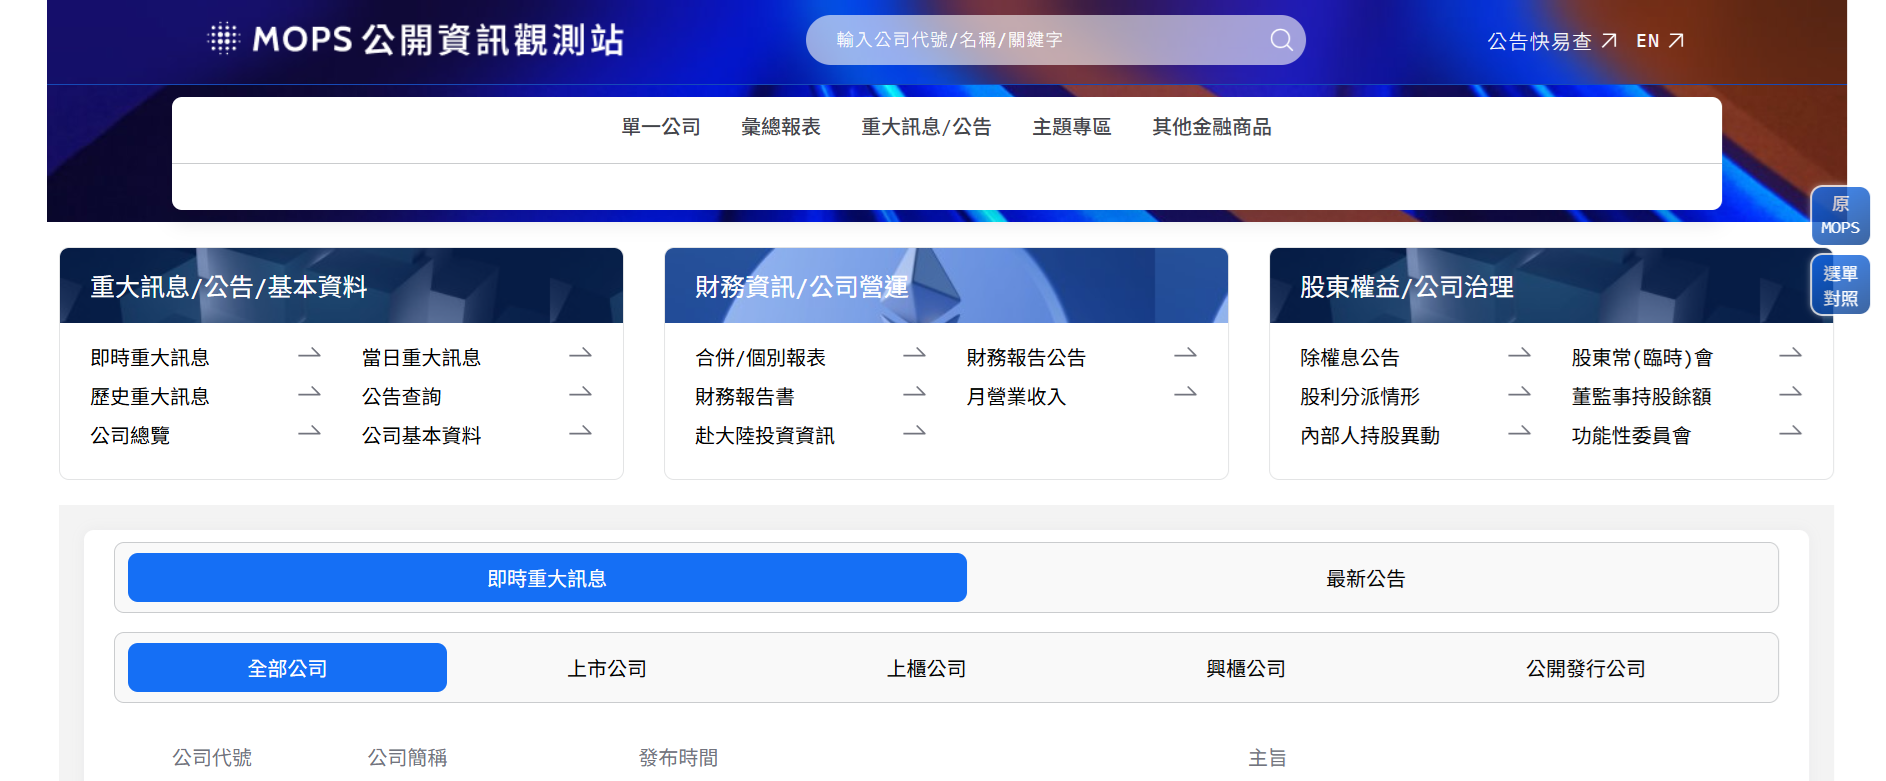Open 功能性委員會 link
Image resolution: width=1886 pixels, height=781 pixels.
coord(1631,436)
